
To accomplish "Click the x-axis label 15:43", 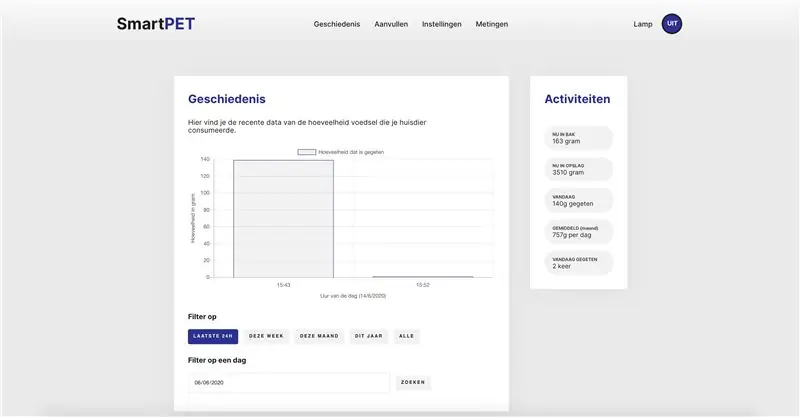I will [284, 285].
